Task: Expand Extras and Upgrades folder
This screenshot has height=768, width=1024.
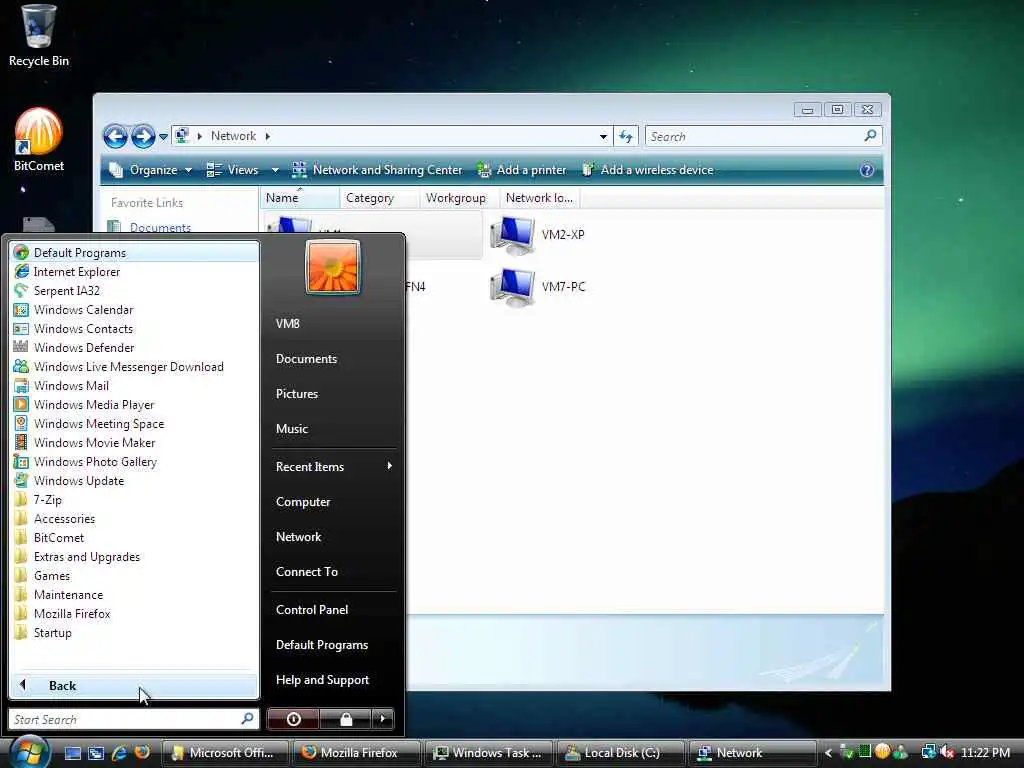Action: [x=135, y=556]
